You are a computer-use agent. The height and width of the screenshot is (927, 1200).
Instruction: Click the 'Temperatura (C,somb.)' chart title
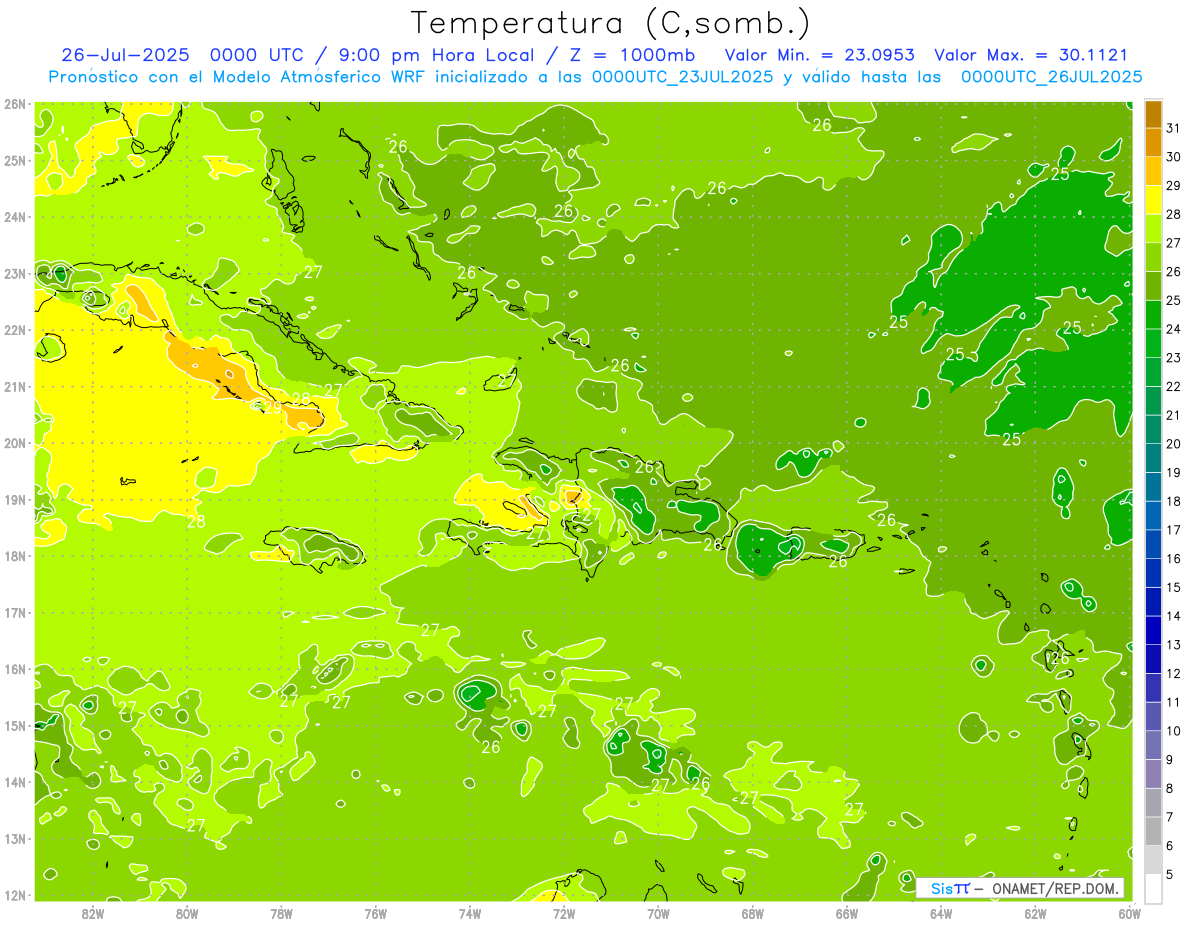[x=611, y=23]
